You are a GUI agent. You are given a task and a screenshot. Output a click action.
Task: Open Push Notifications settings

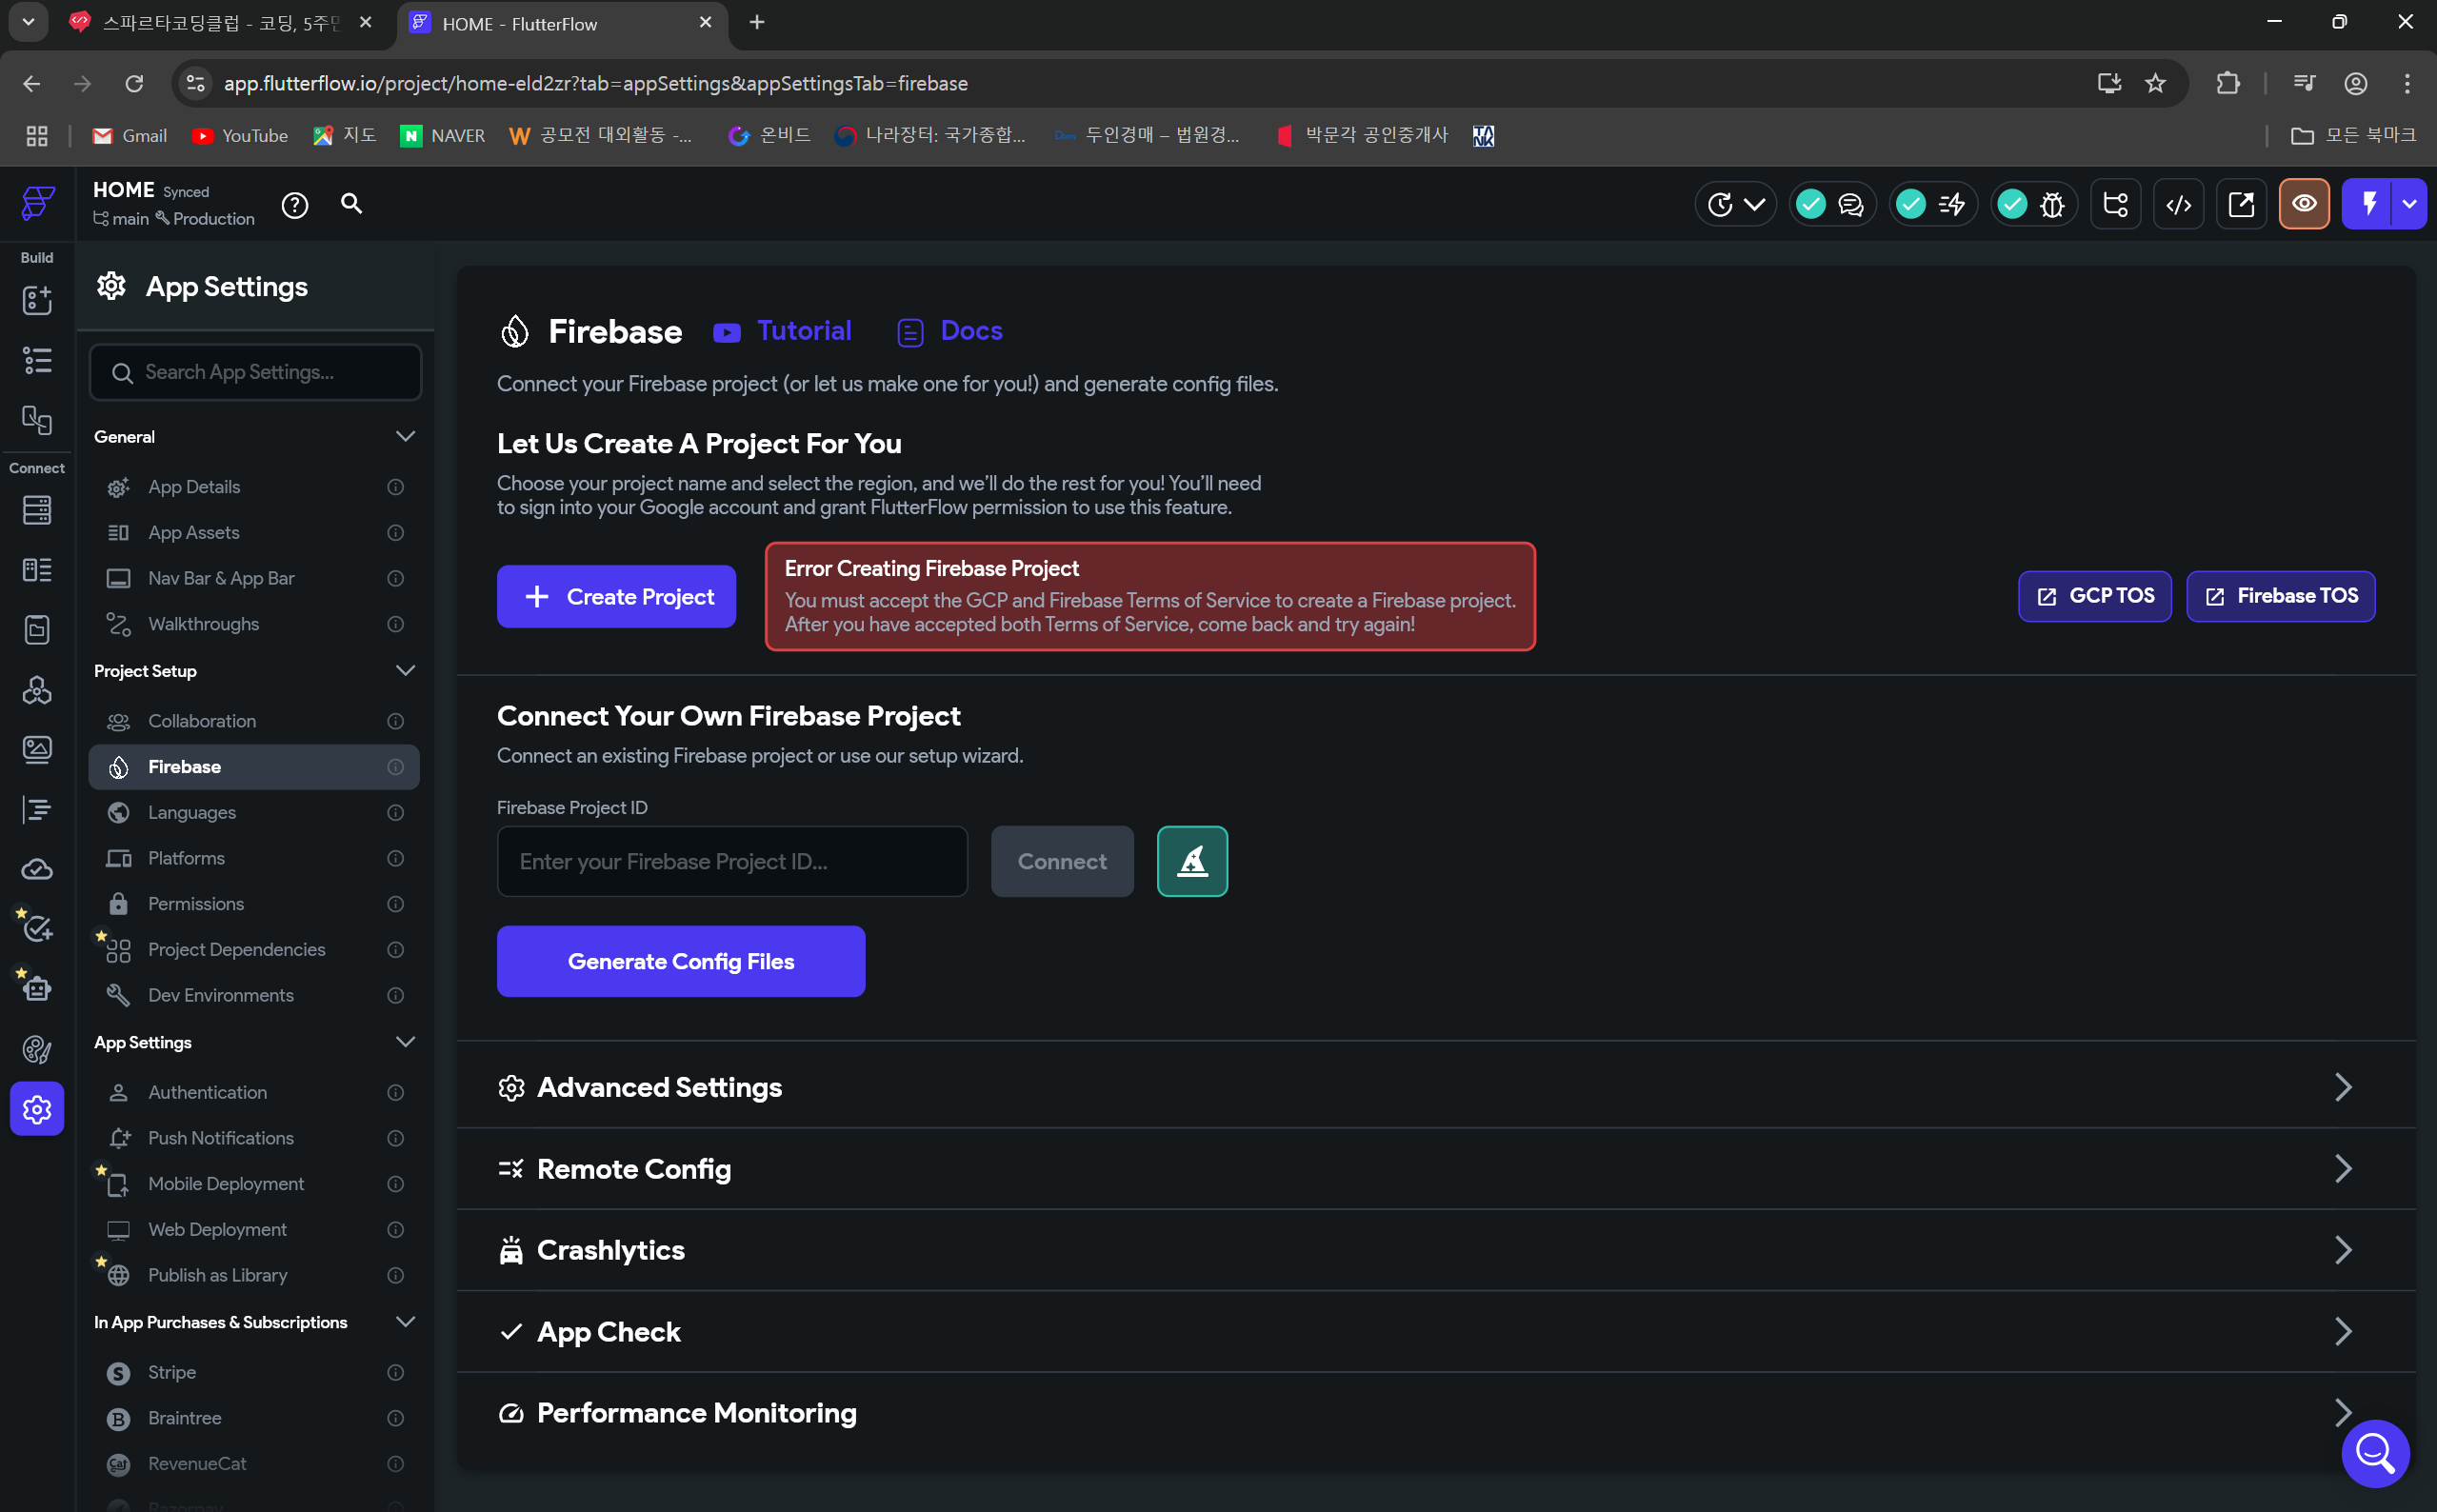[x=254, y=1138]
